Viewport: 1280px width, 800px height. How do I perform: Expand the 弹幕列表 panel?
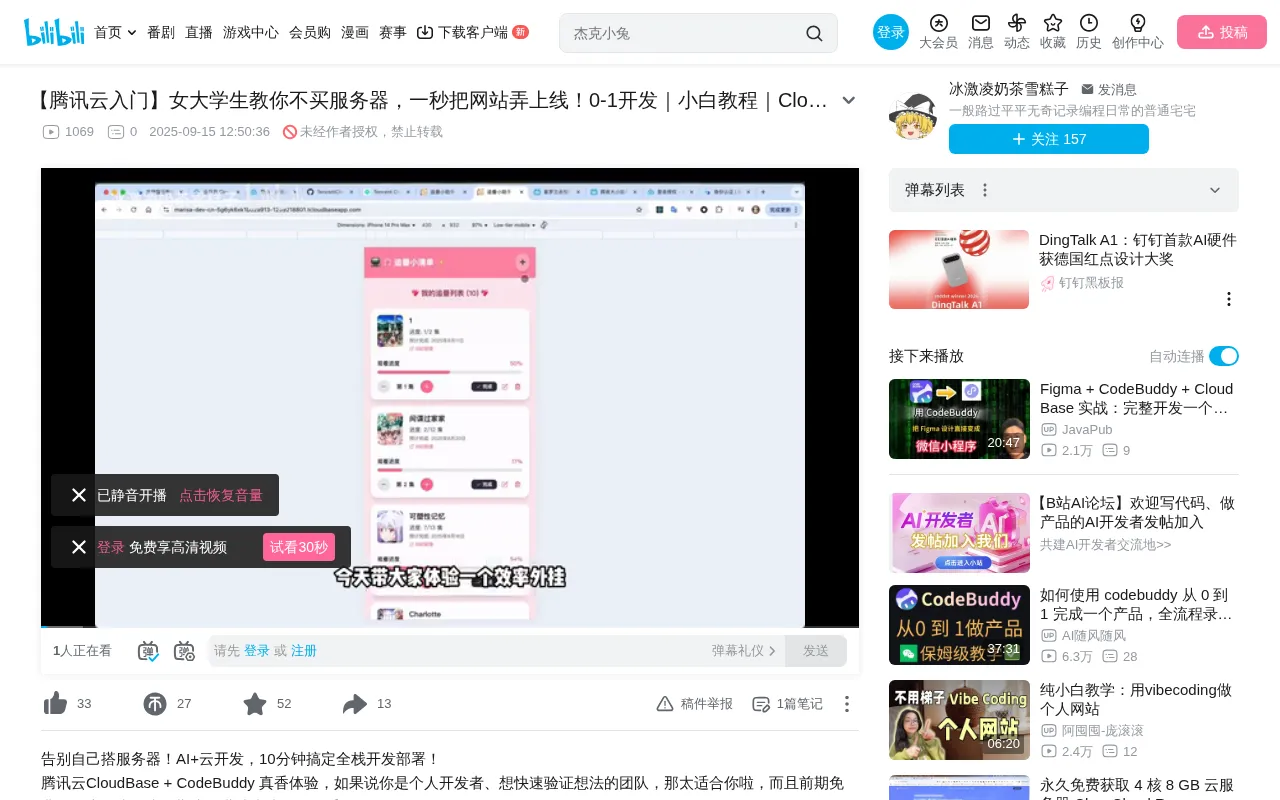1215,190
